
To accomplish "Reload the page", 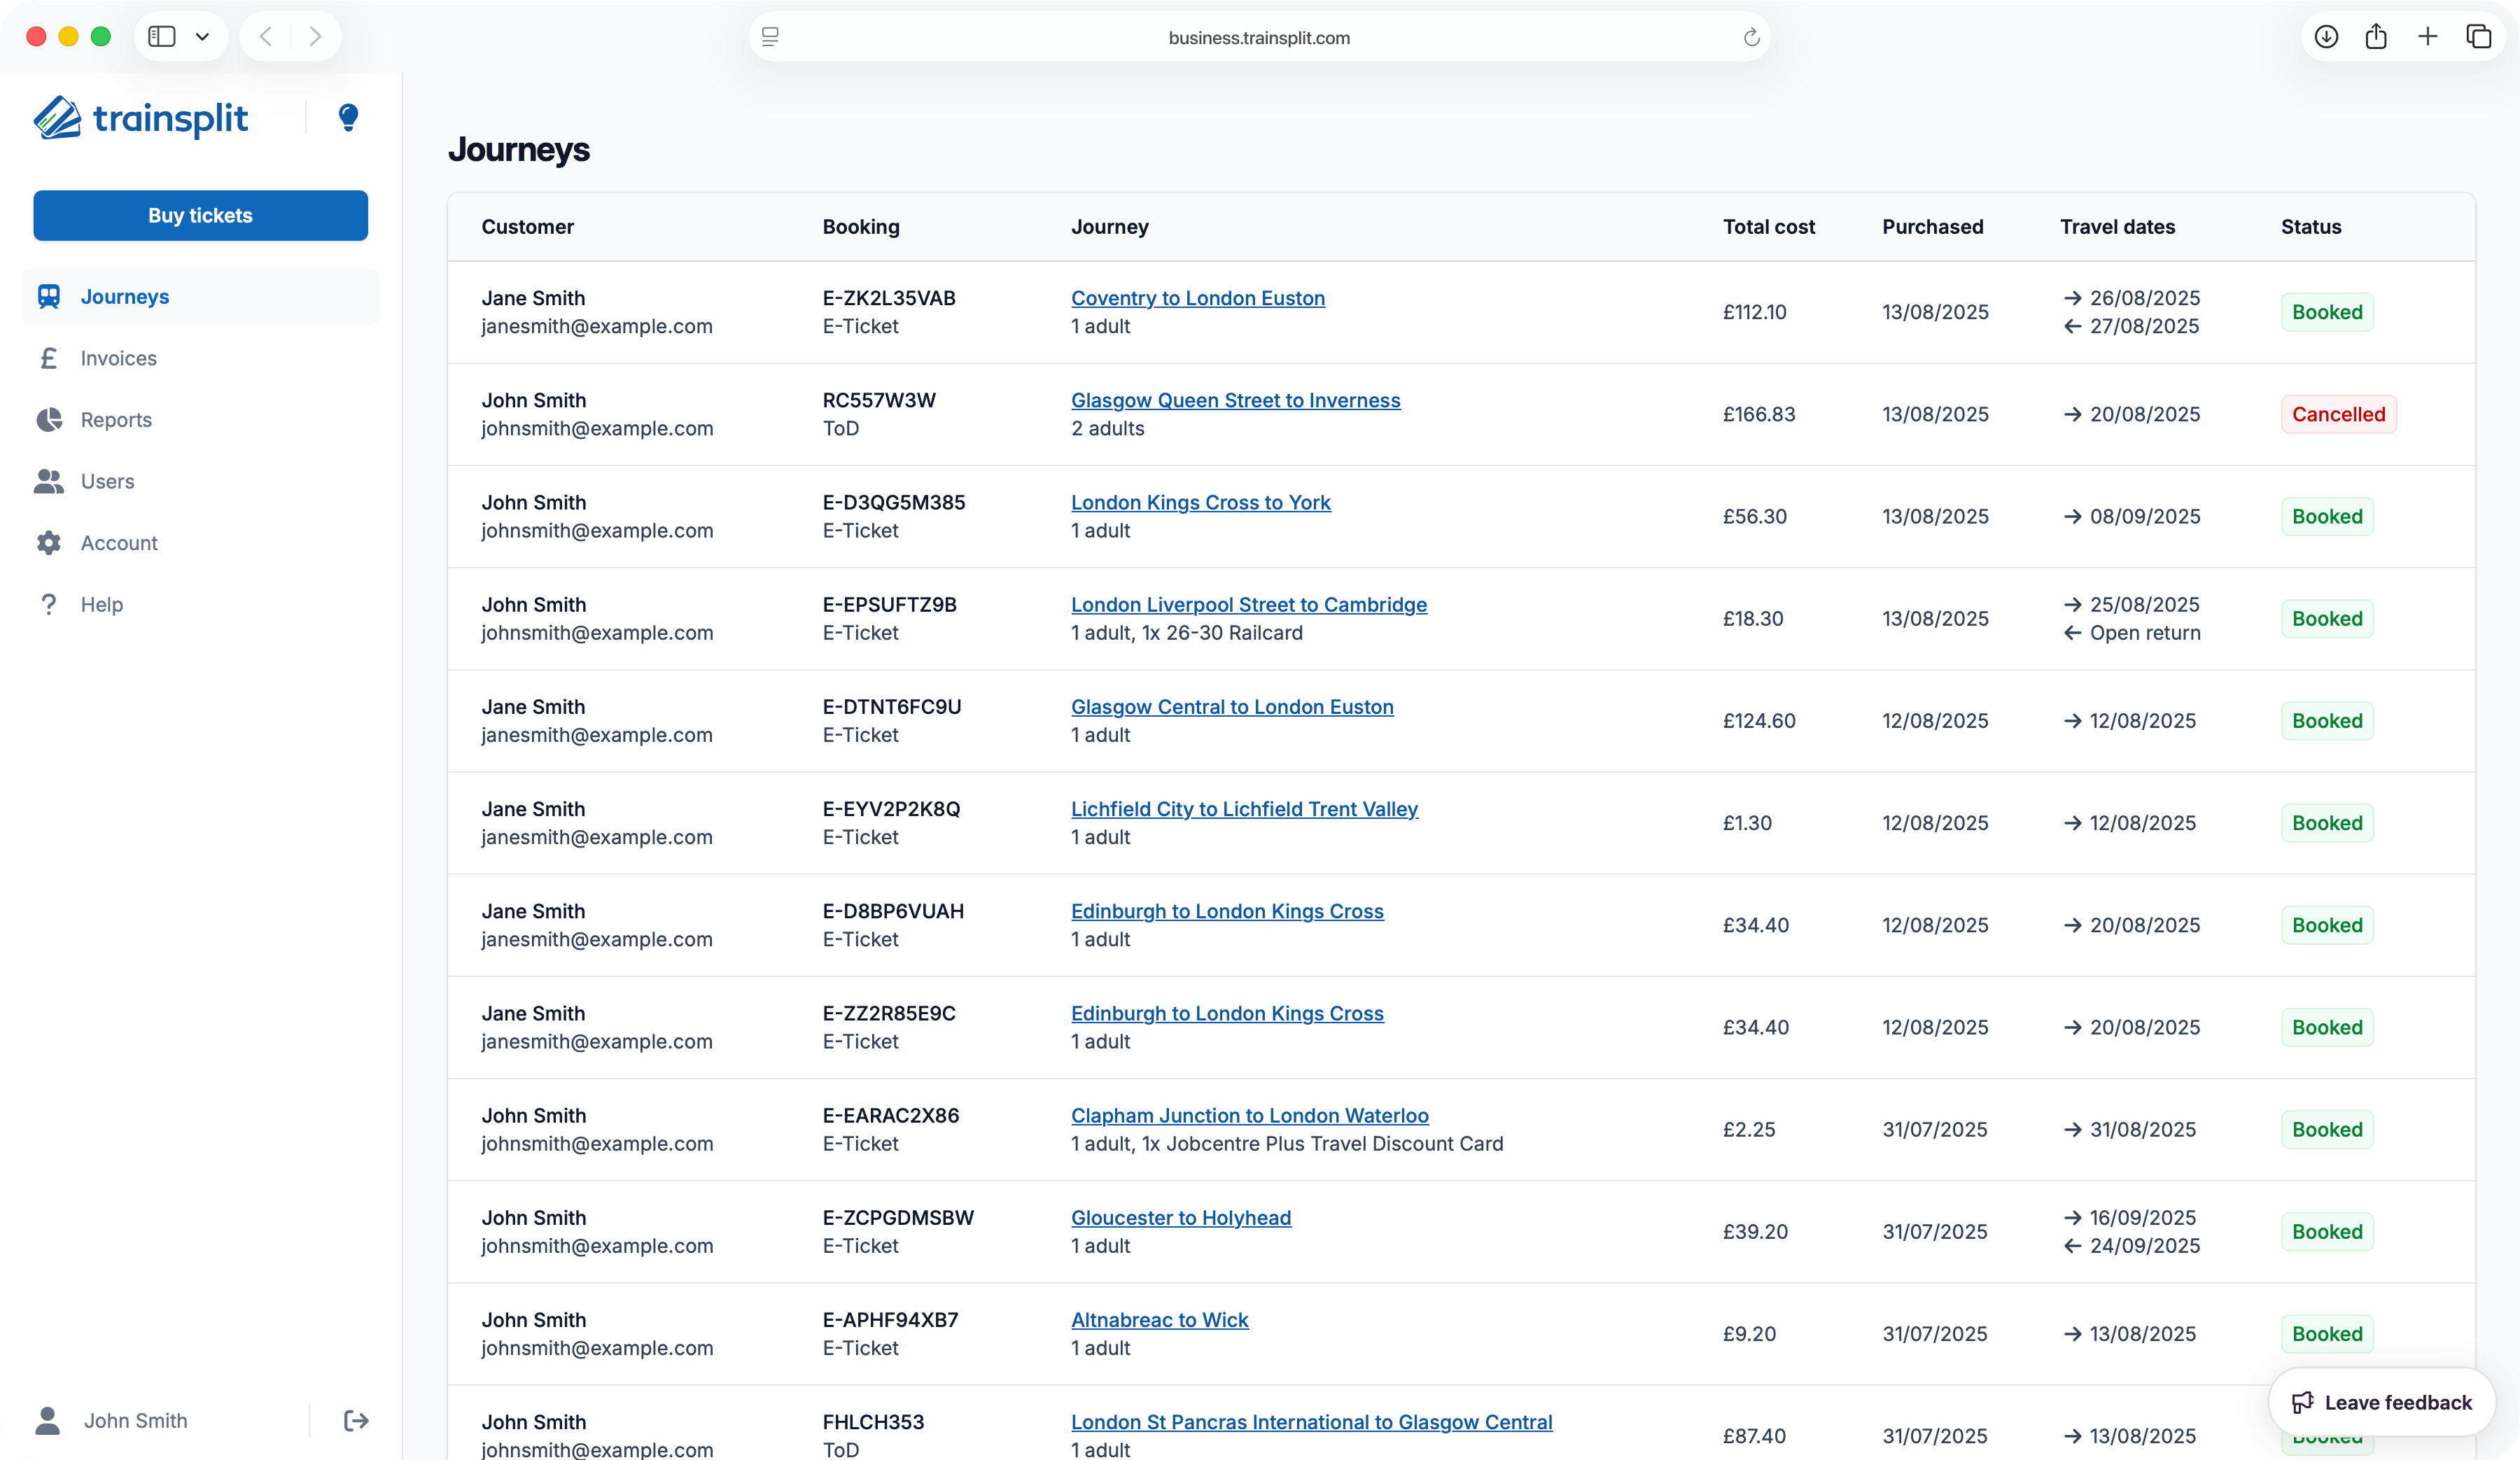I will 1751,37.
